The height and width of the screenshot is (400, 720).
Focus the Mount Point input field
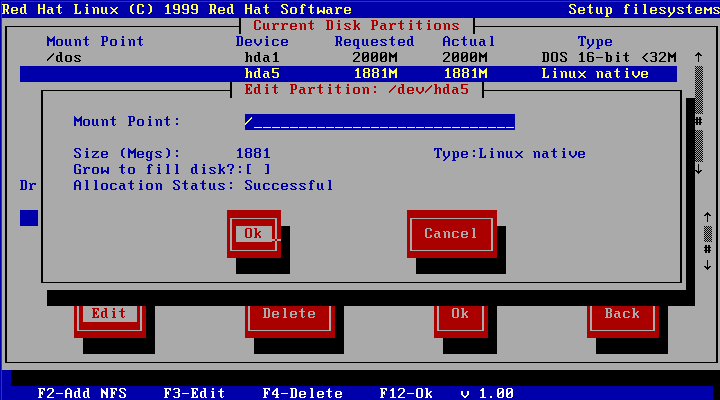tap(380, 122)
